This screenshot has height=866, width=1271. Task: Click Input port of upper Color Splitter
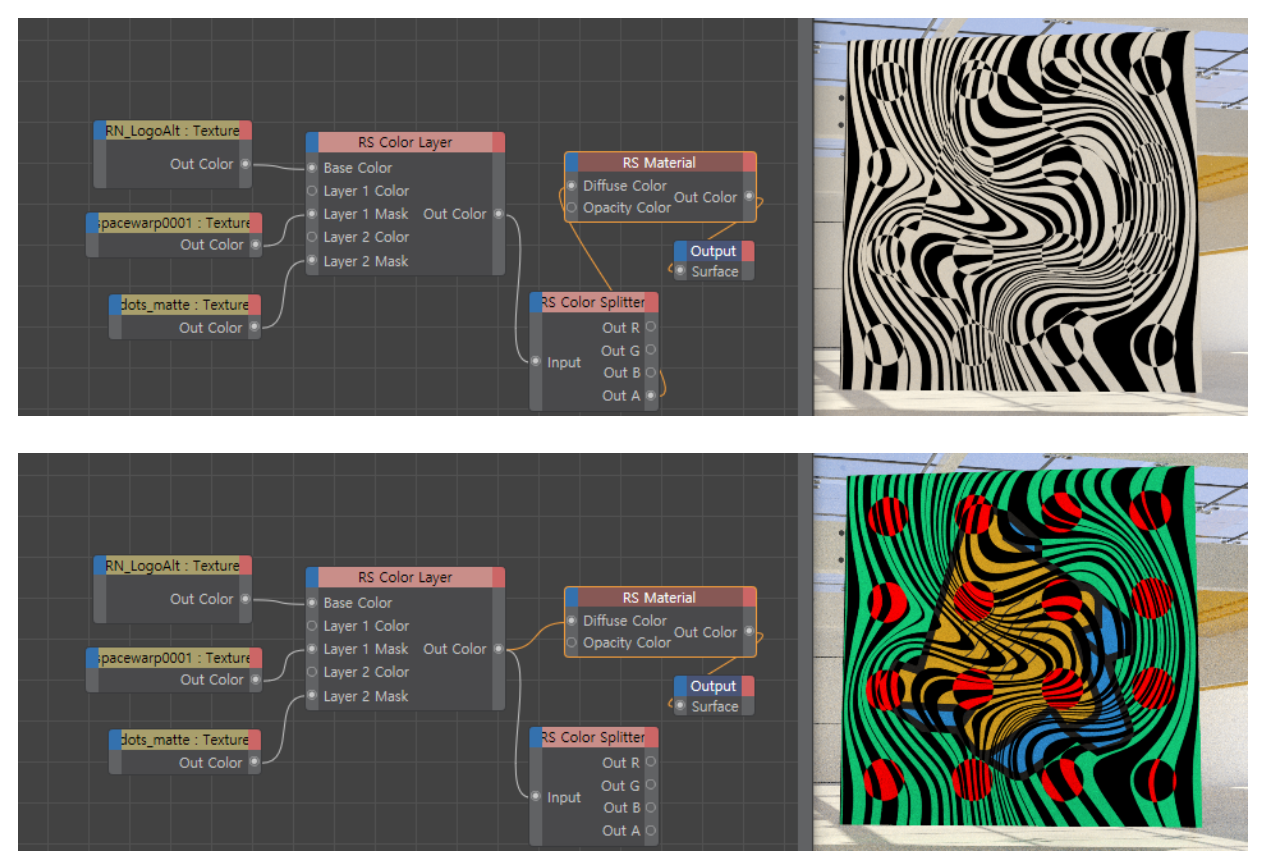536,362
